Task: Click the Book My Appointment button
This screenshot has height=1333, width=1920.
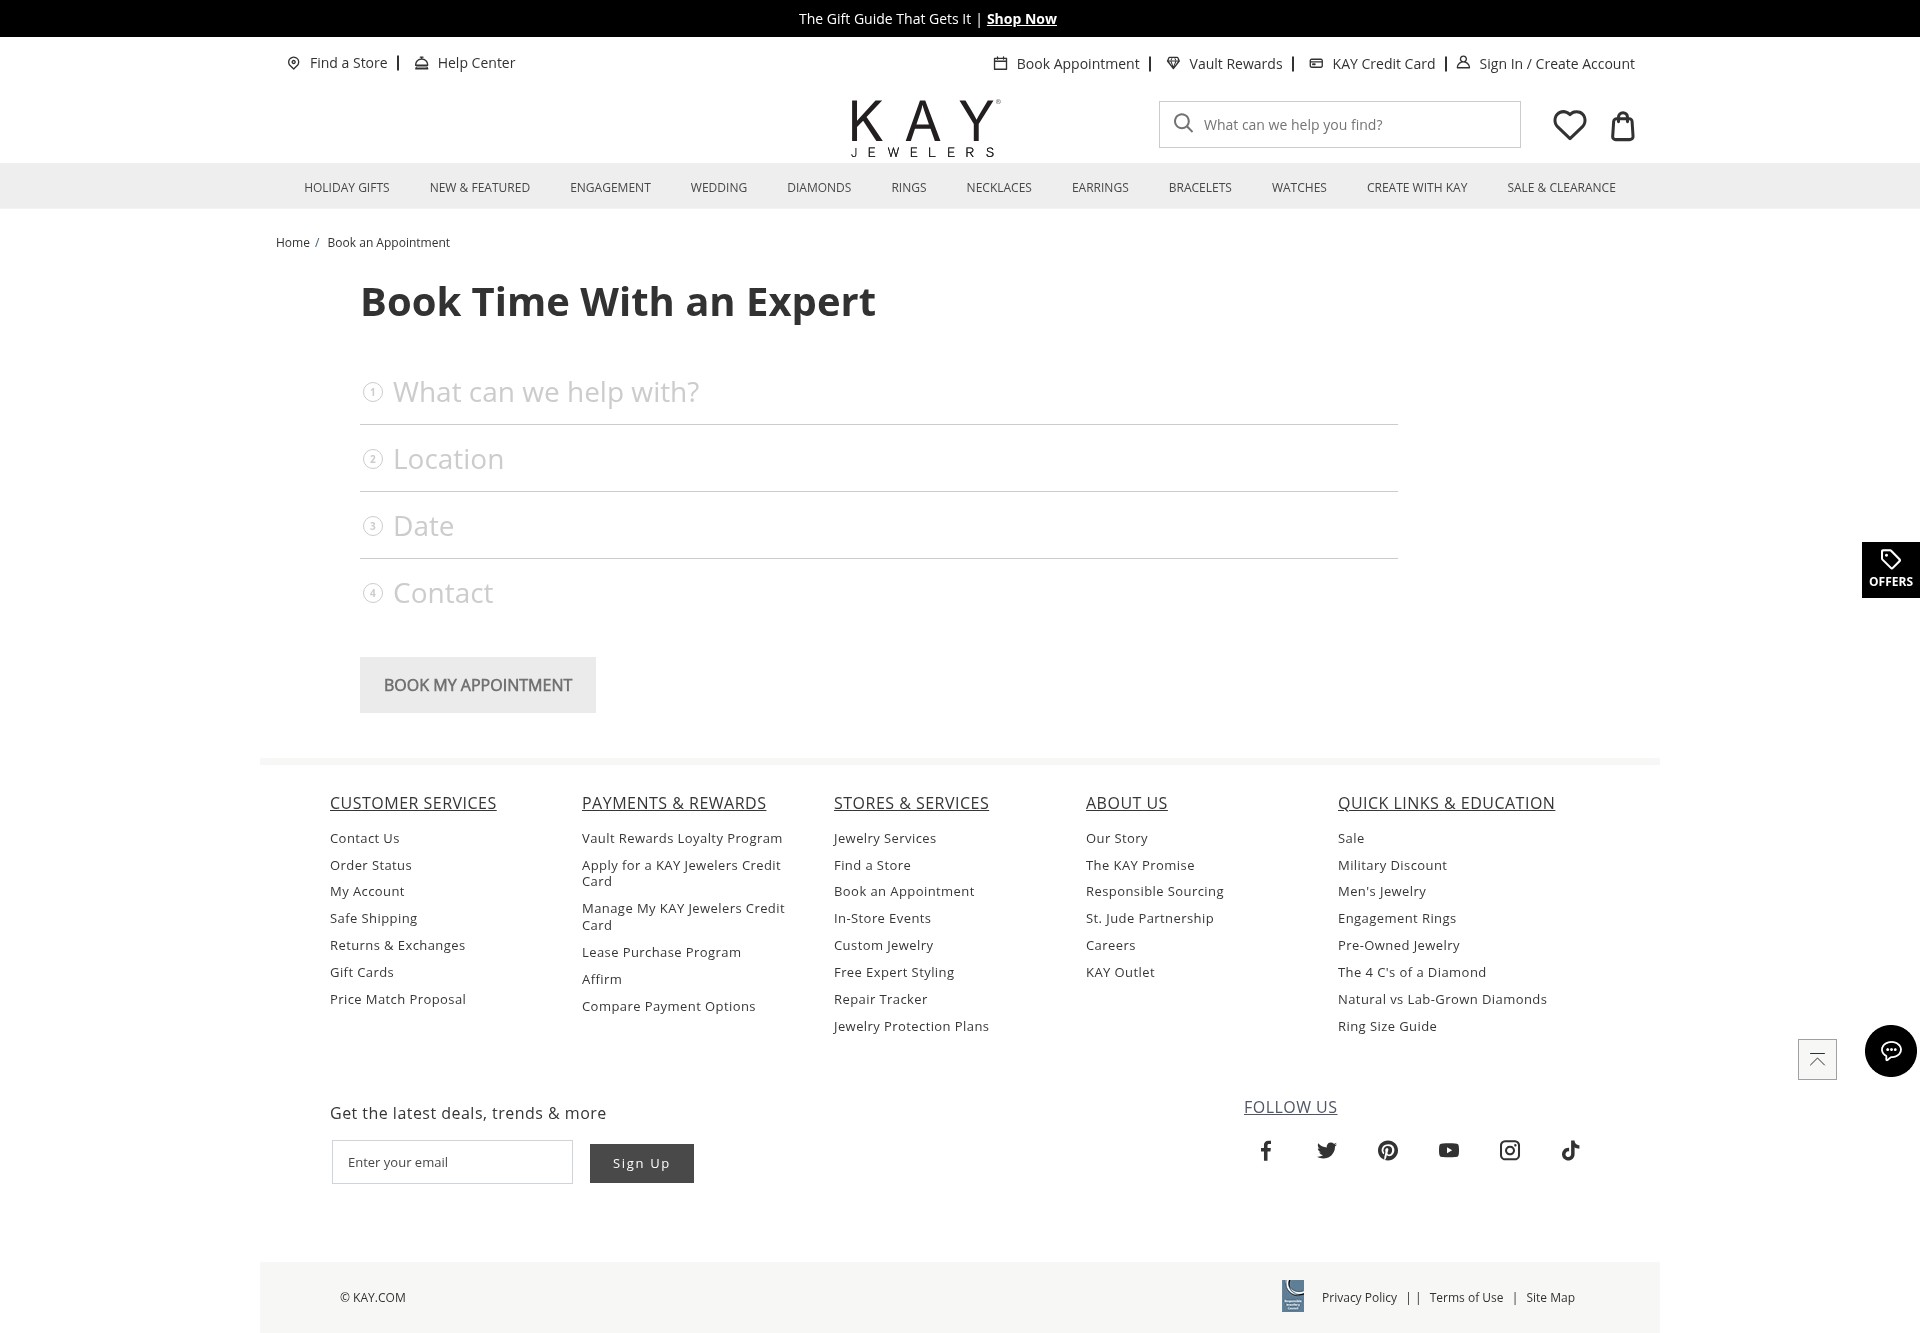Action: click(478, 685)
